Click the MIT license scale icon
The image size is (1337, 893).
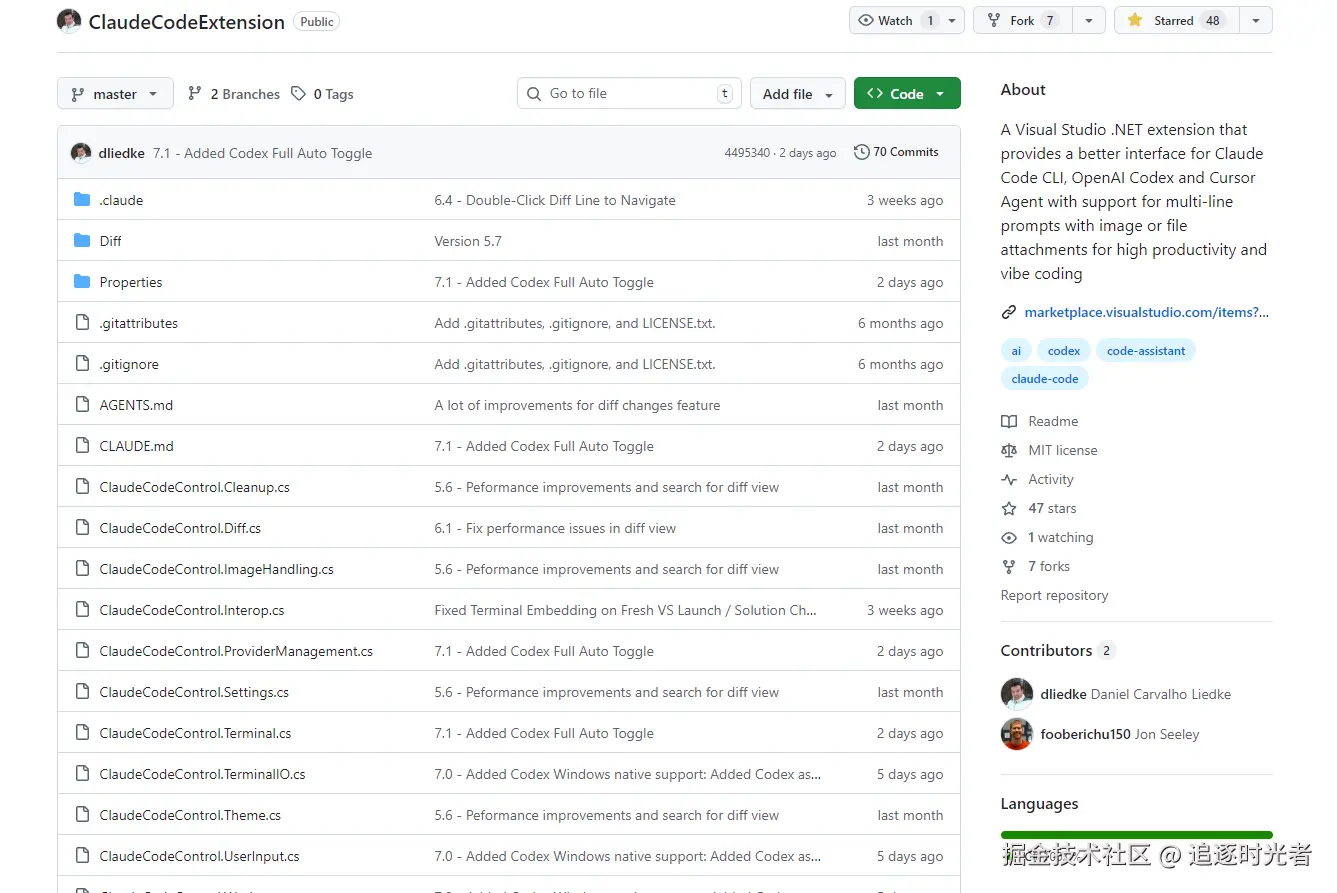[x=1009, y=450]
